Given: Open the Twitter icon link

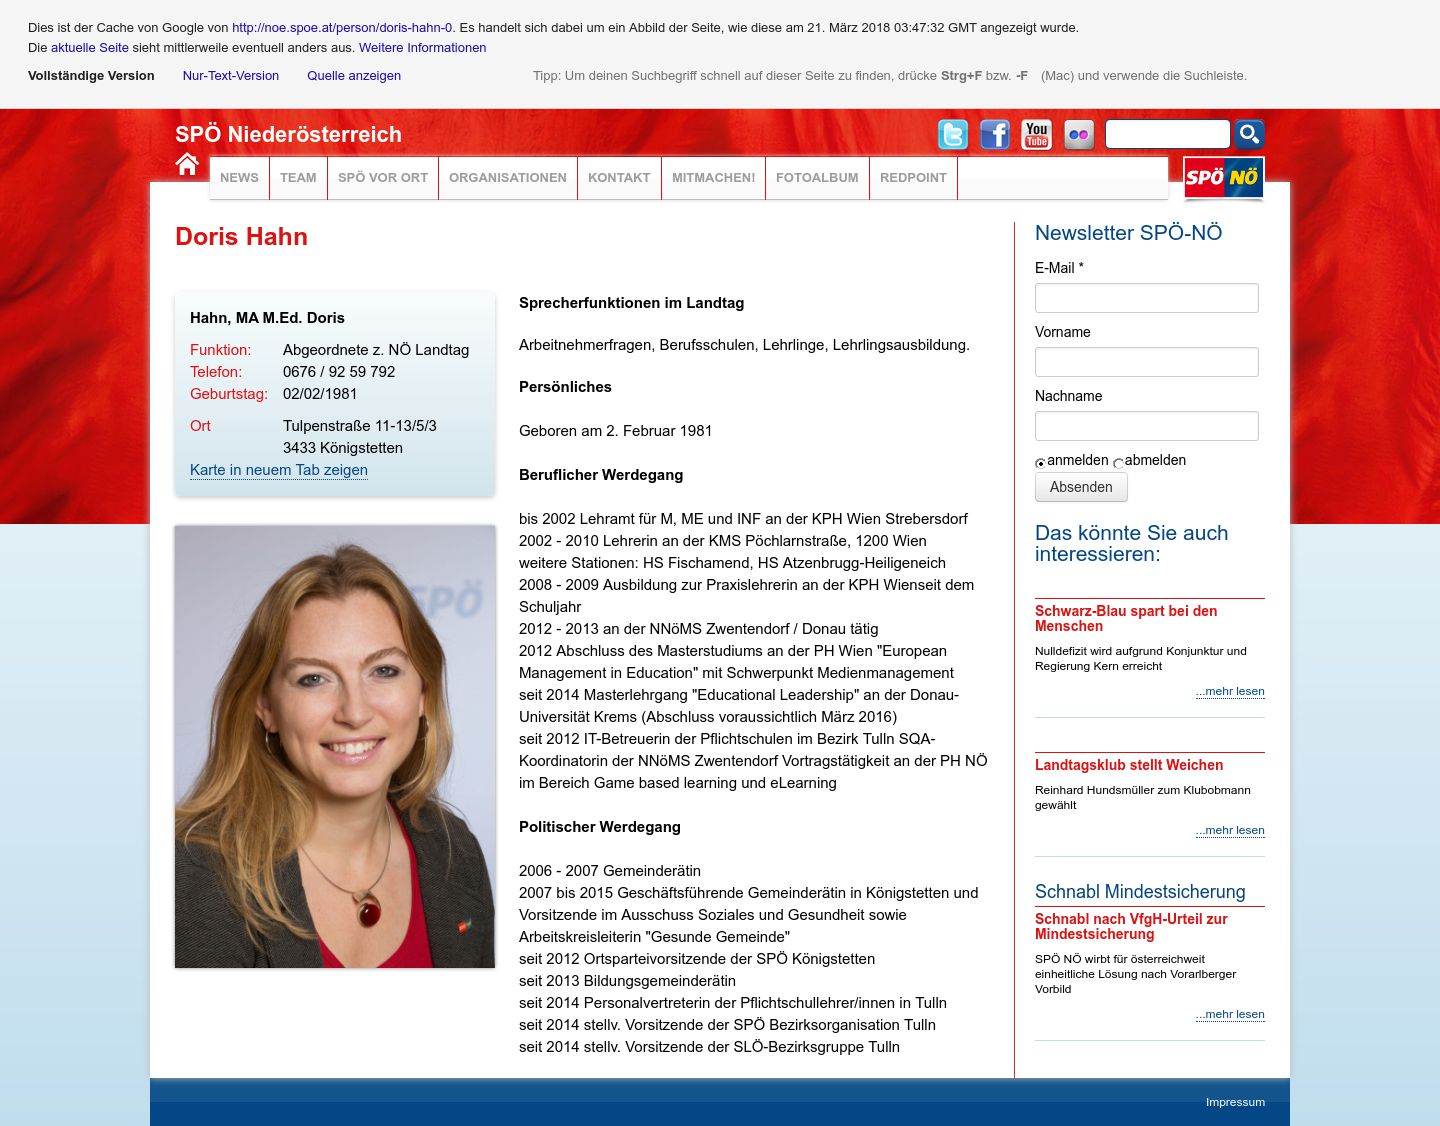Looking at the screenshot, I should (x=953, y=134).
